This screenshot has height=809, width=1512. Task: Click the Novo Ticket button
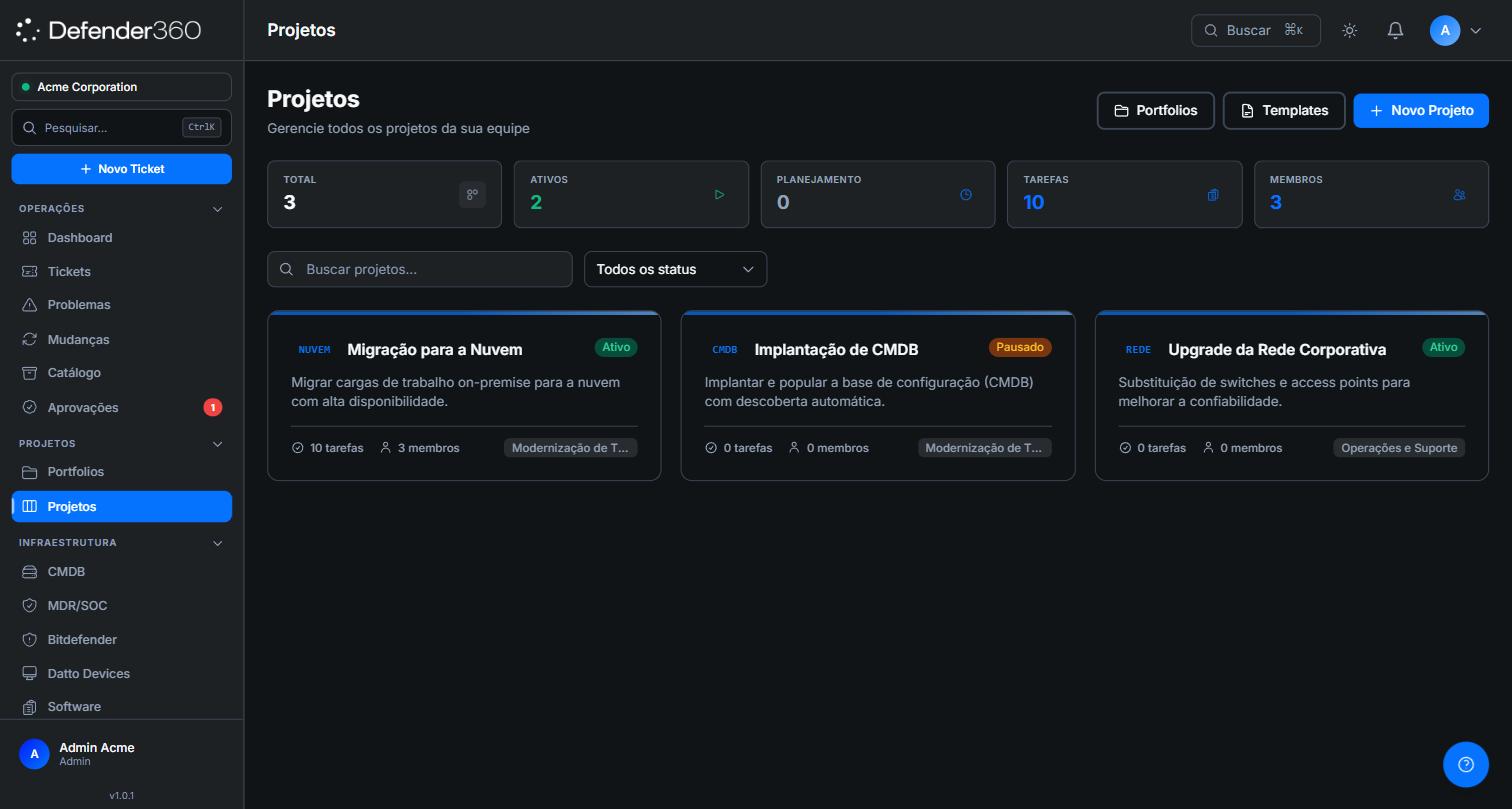[x=121, y=169]
